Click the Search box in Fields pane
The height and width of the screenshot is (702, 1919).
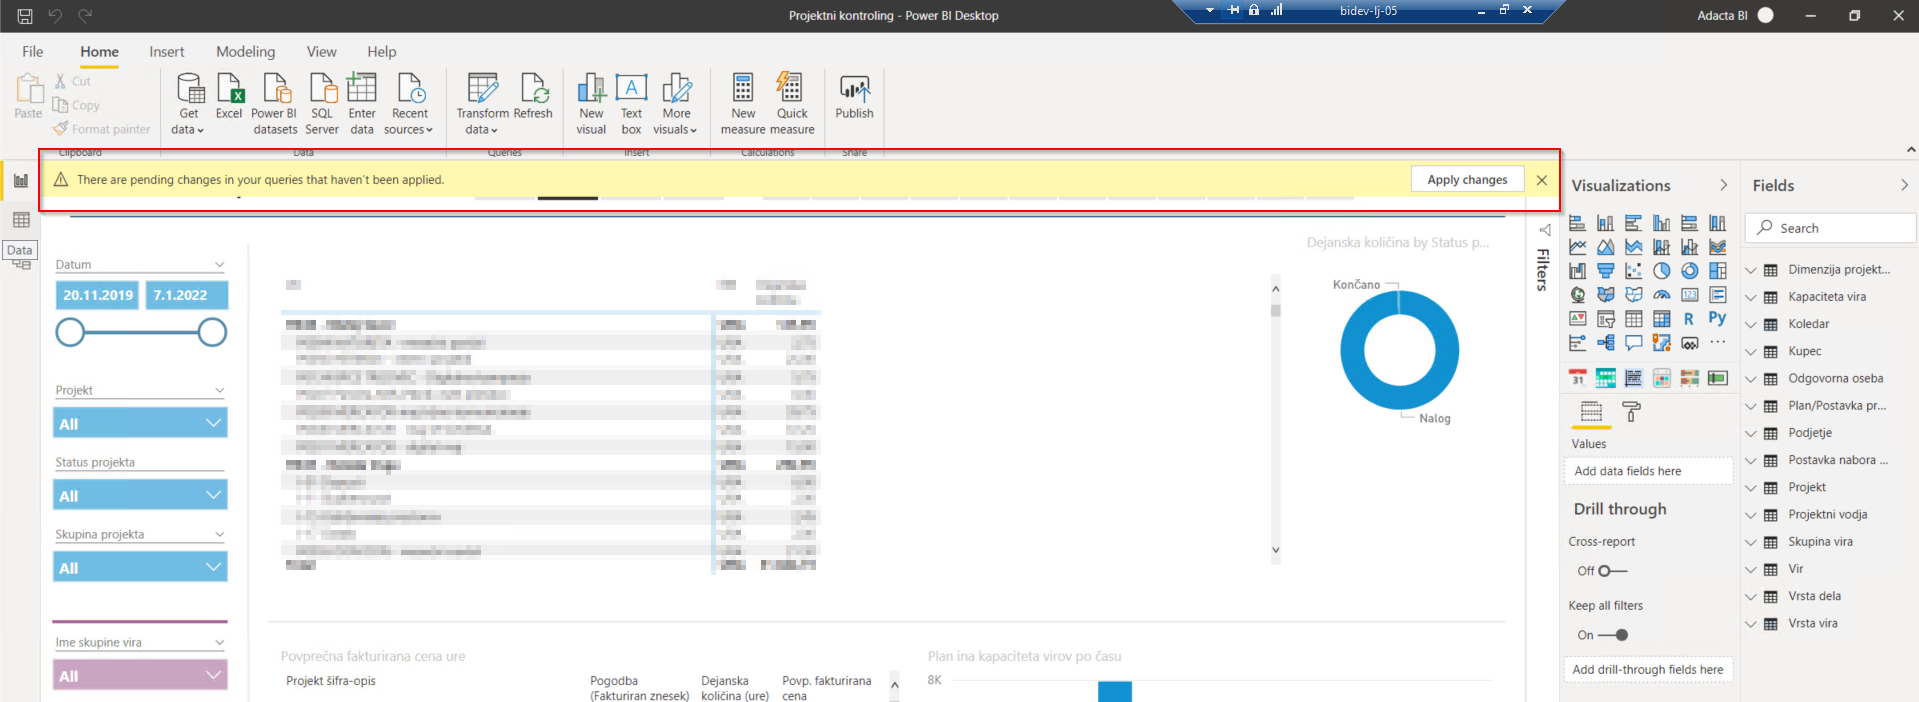tap(1831, 228)
